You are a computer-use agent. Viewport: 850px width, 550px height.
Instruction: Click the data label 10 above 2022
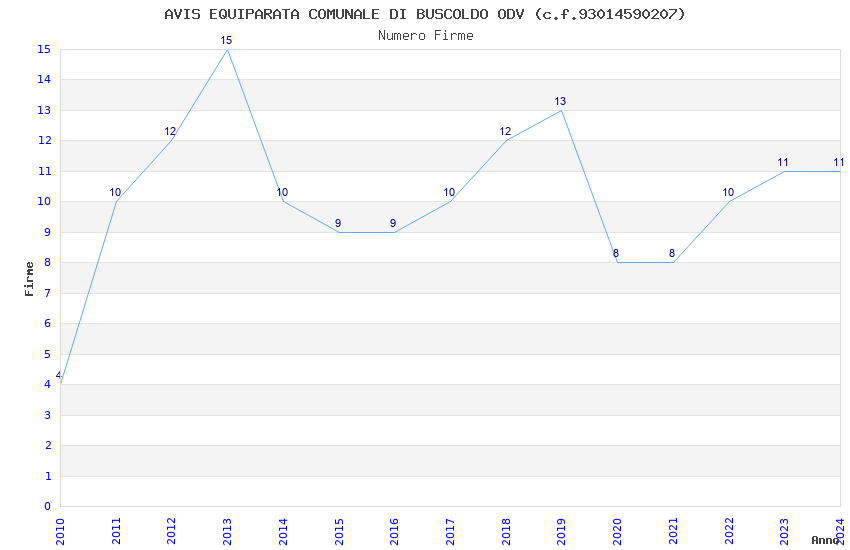728,192
